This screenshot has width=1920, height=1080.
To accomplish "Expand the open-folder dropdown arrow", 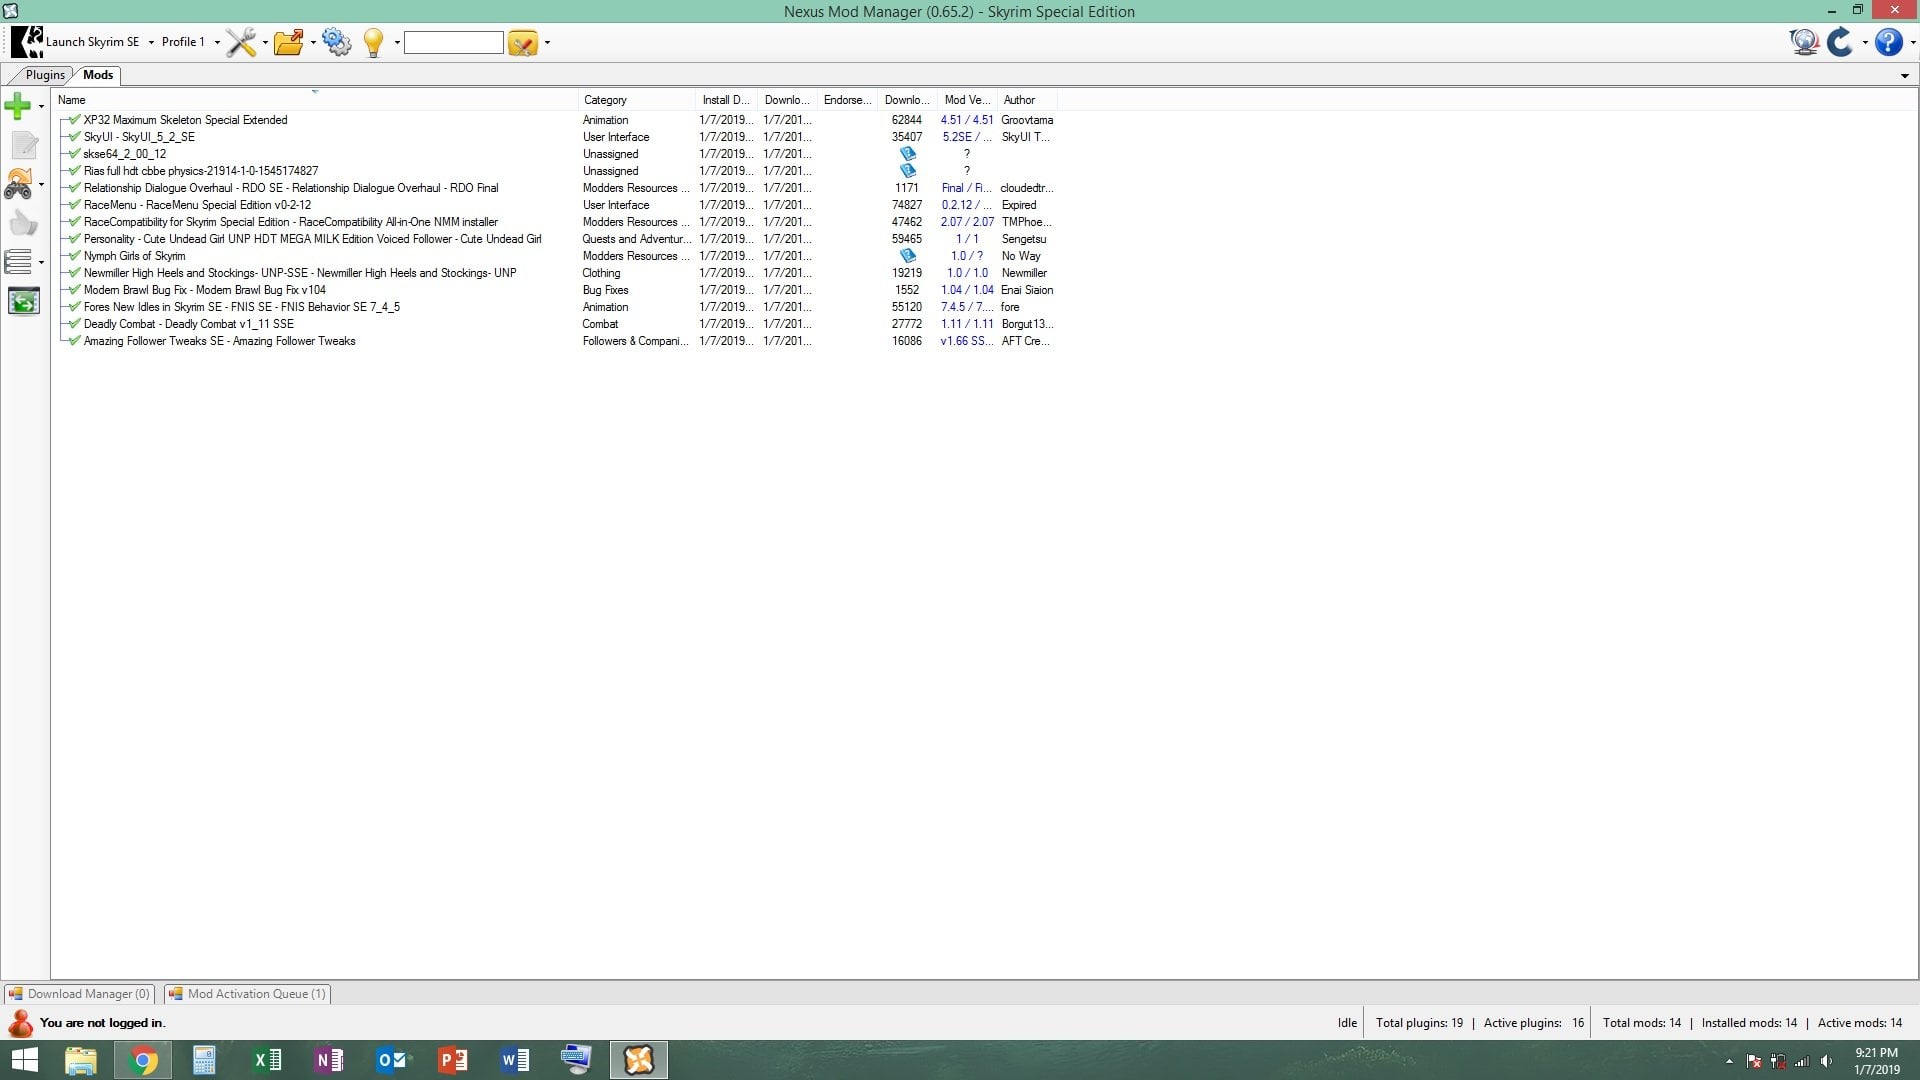I will 313,42.
